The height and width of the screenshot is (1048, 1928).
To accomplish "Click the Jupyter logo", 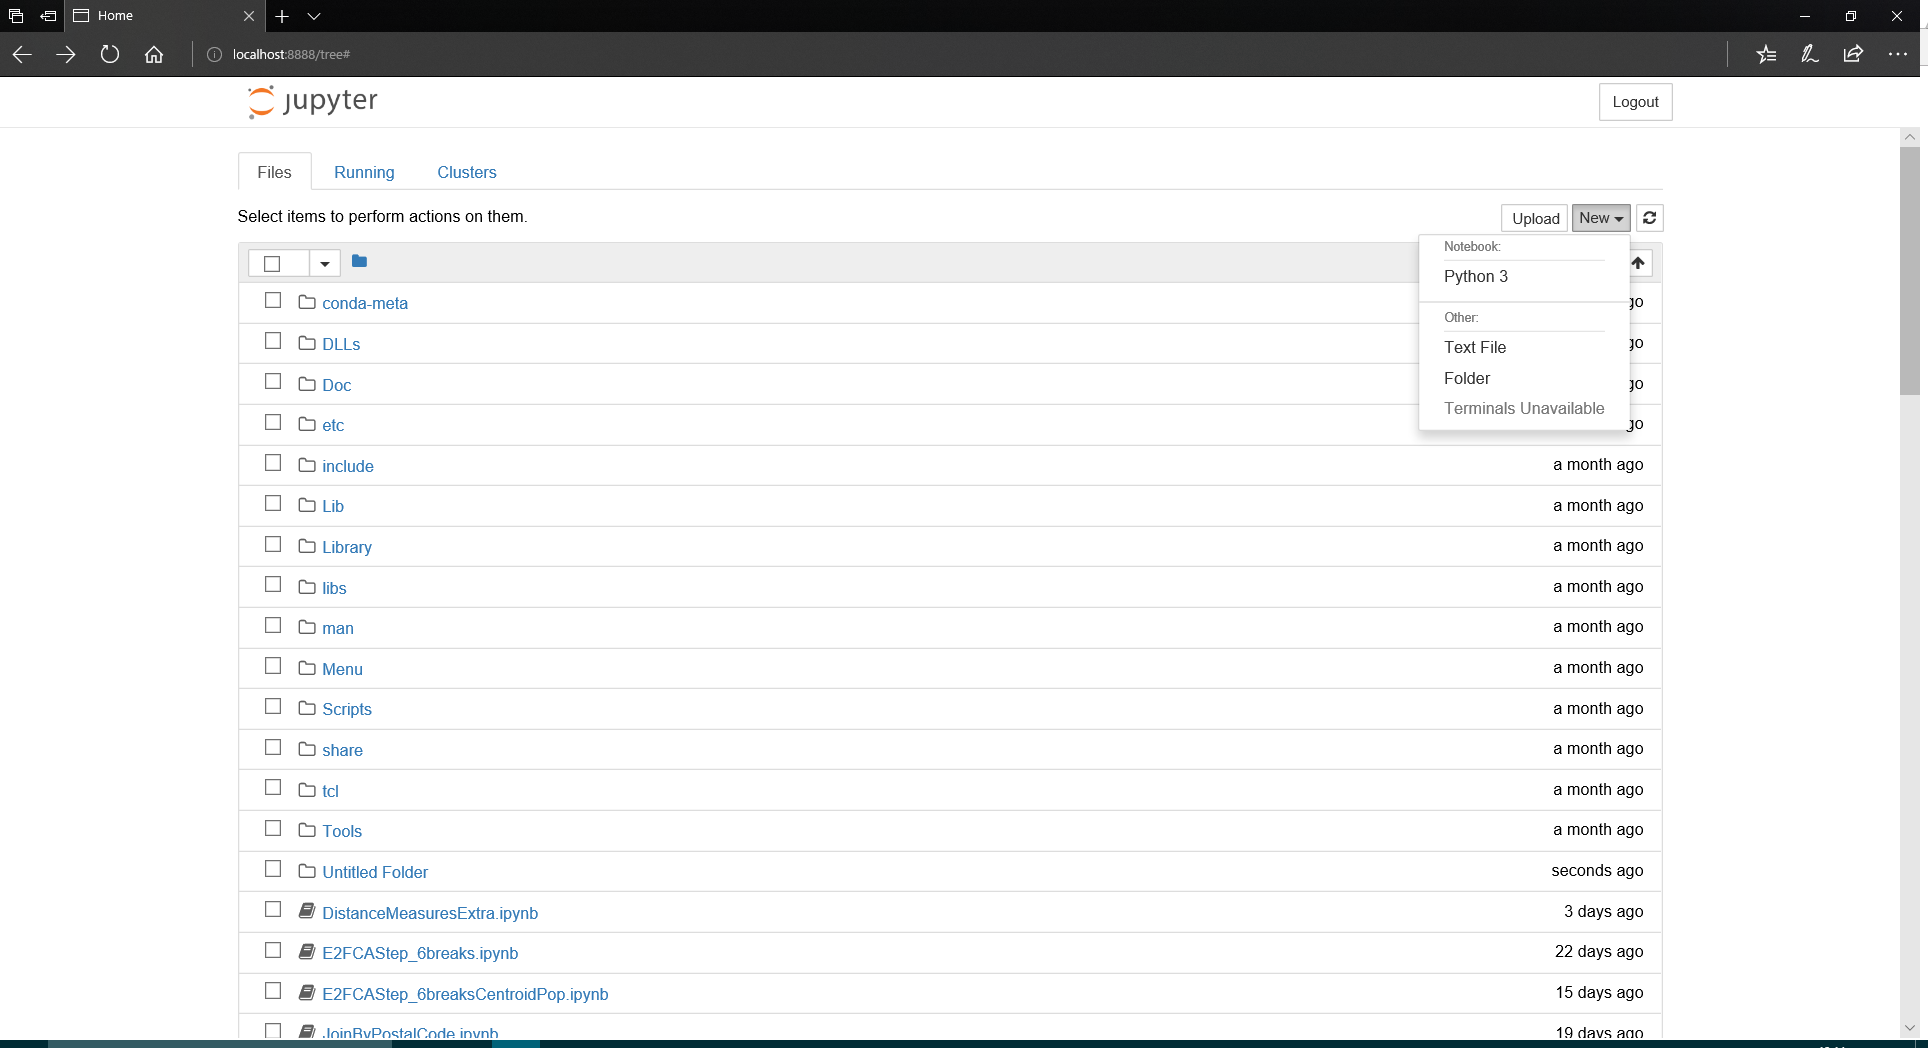I will (x=312, y=101).
